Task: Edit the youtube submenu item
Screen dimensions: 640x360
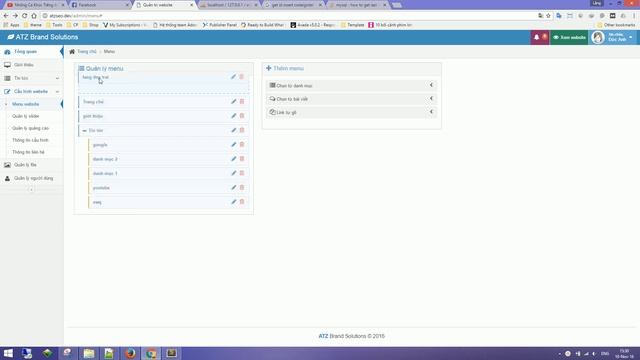Action: coord(233,187)
